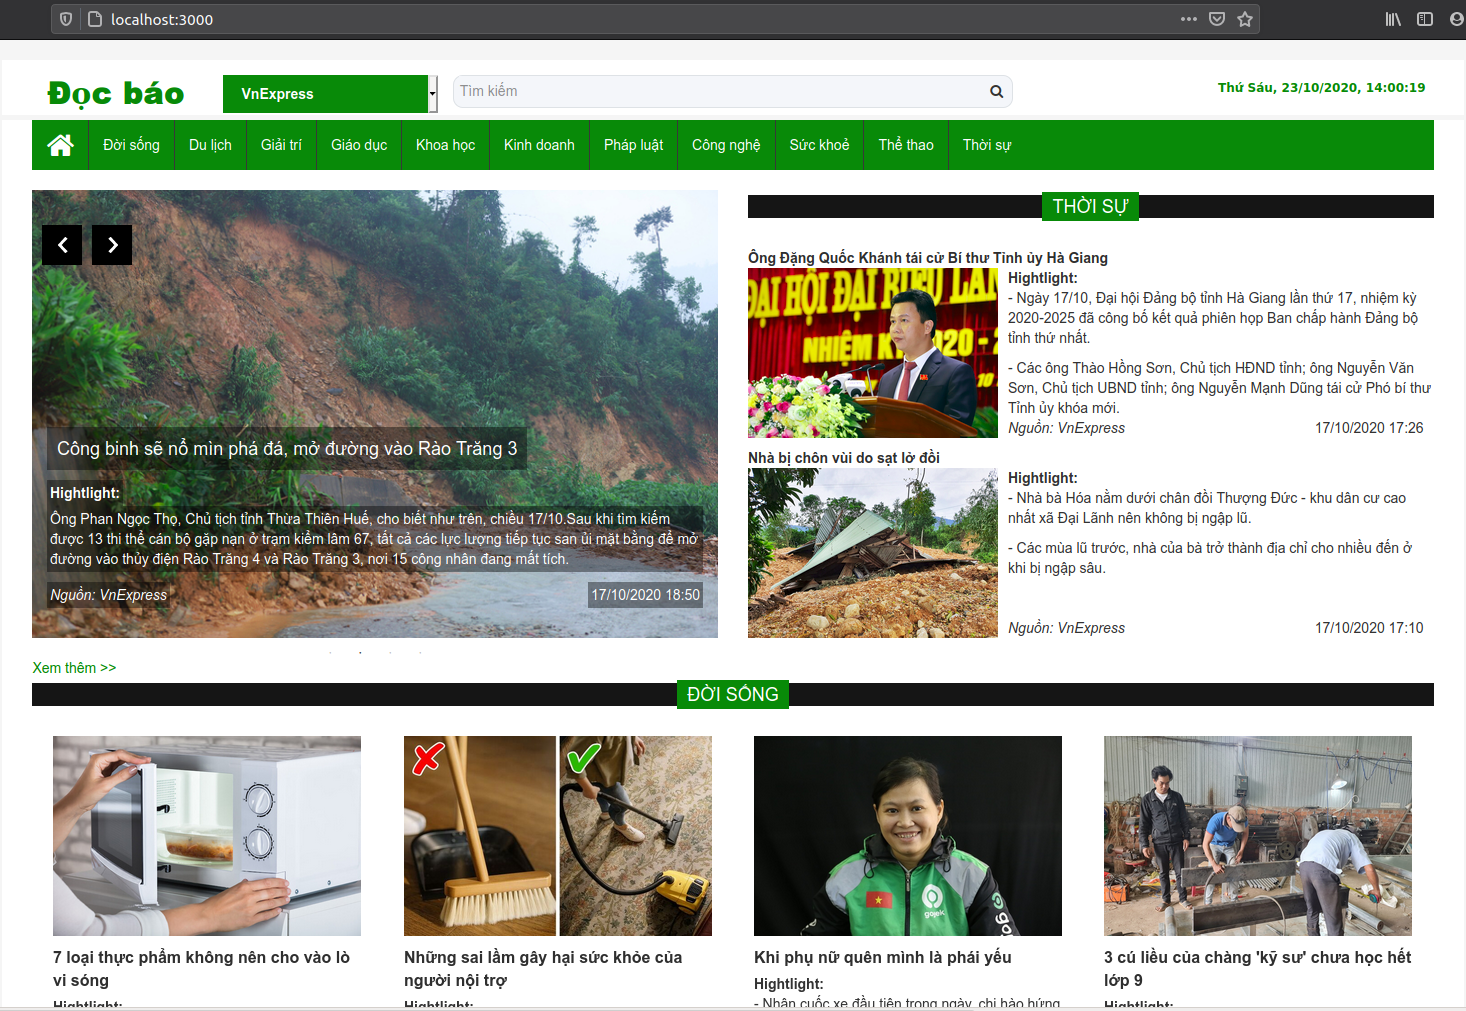The image size is (1466, 1011).
Task: Read the landslide buried house article
Action: click(844, 458)
